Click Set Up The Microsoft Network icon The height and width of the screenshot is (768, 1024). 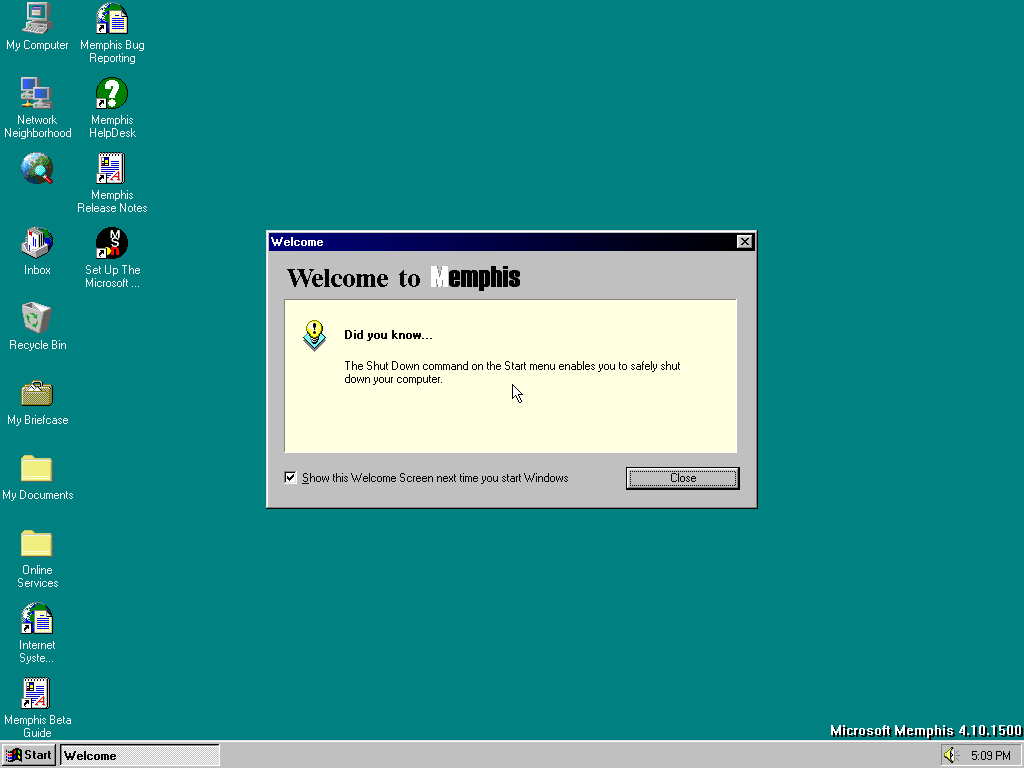[112, 244]
